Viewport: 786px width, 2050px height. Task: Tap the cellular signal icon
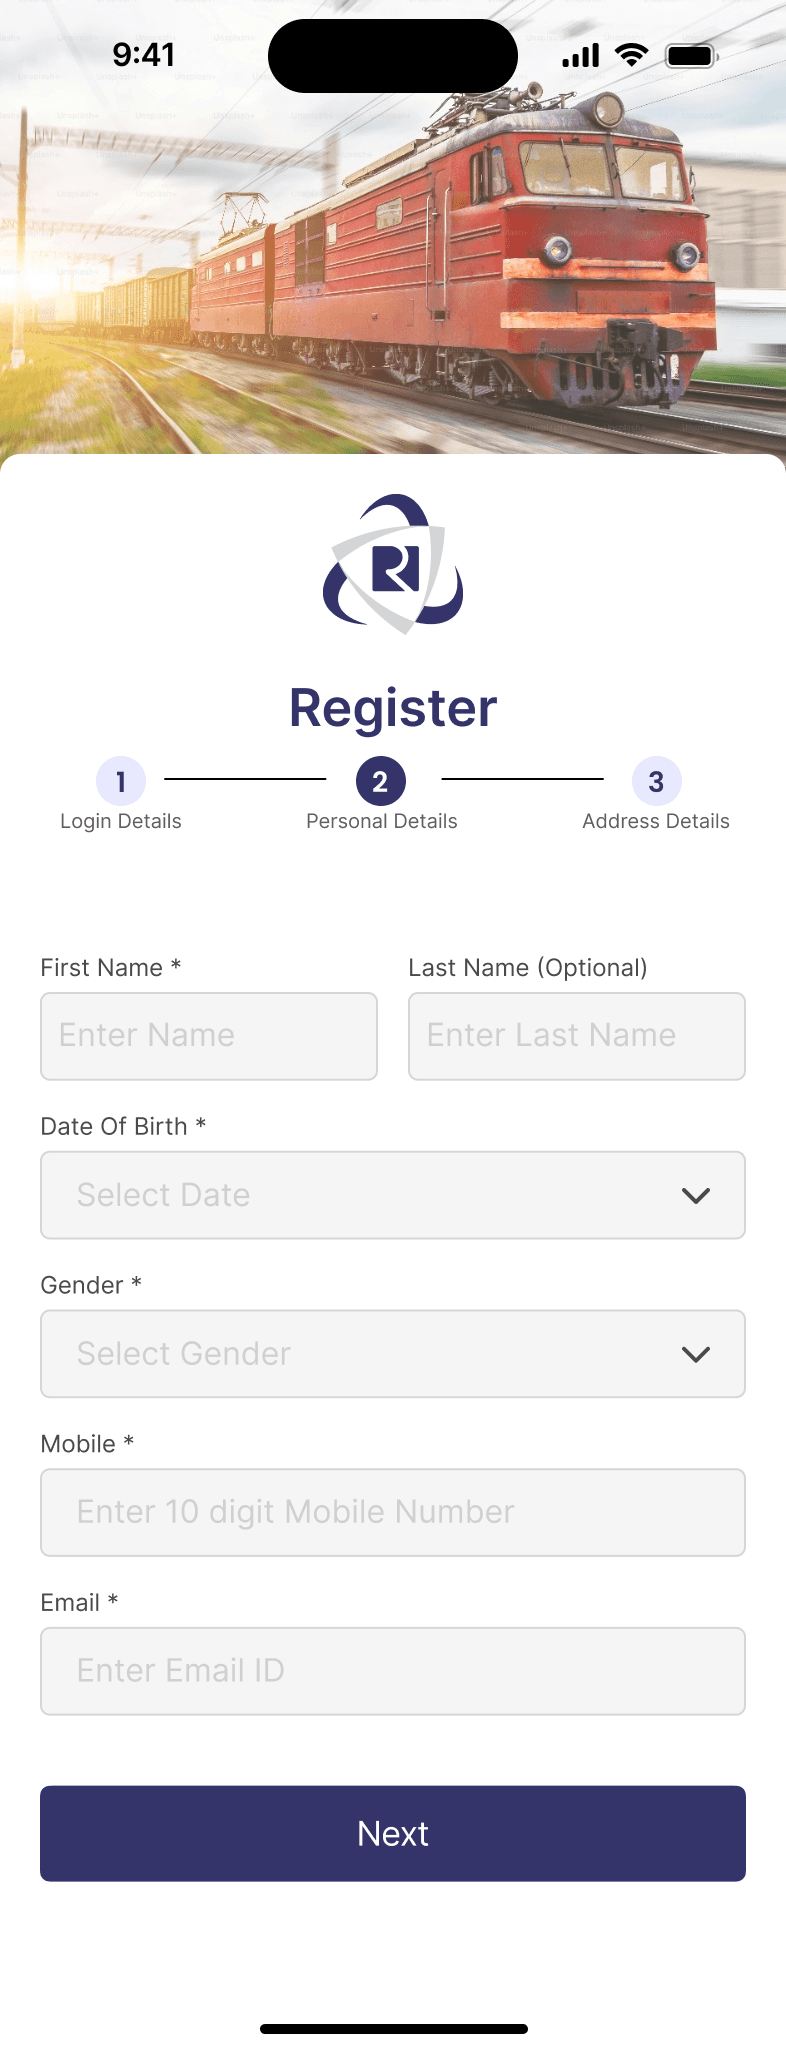(581, 56)
